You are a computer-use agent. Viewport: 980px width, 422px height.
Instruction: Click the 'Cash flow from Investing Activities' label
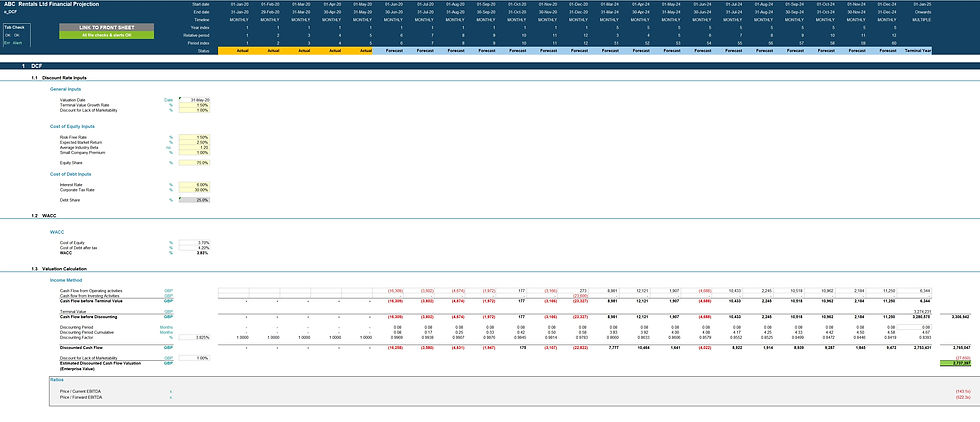pos(91,296)
